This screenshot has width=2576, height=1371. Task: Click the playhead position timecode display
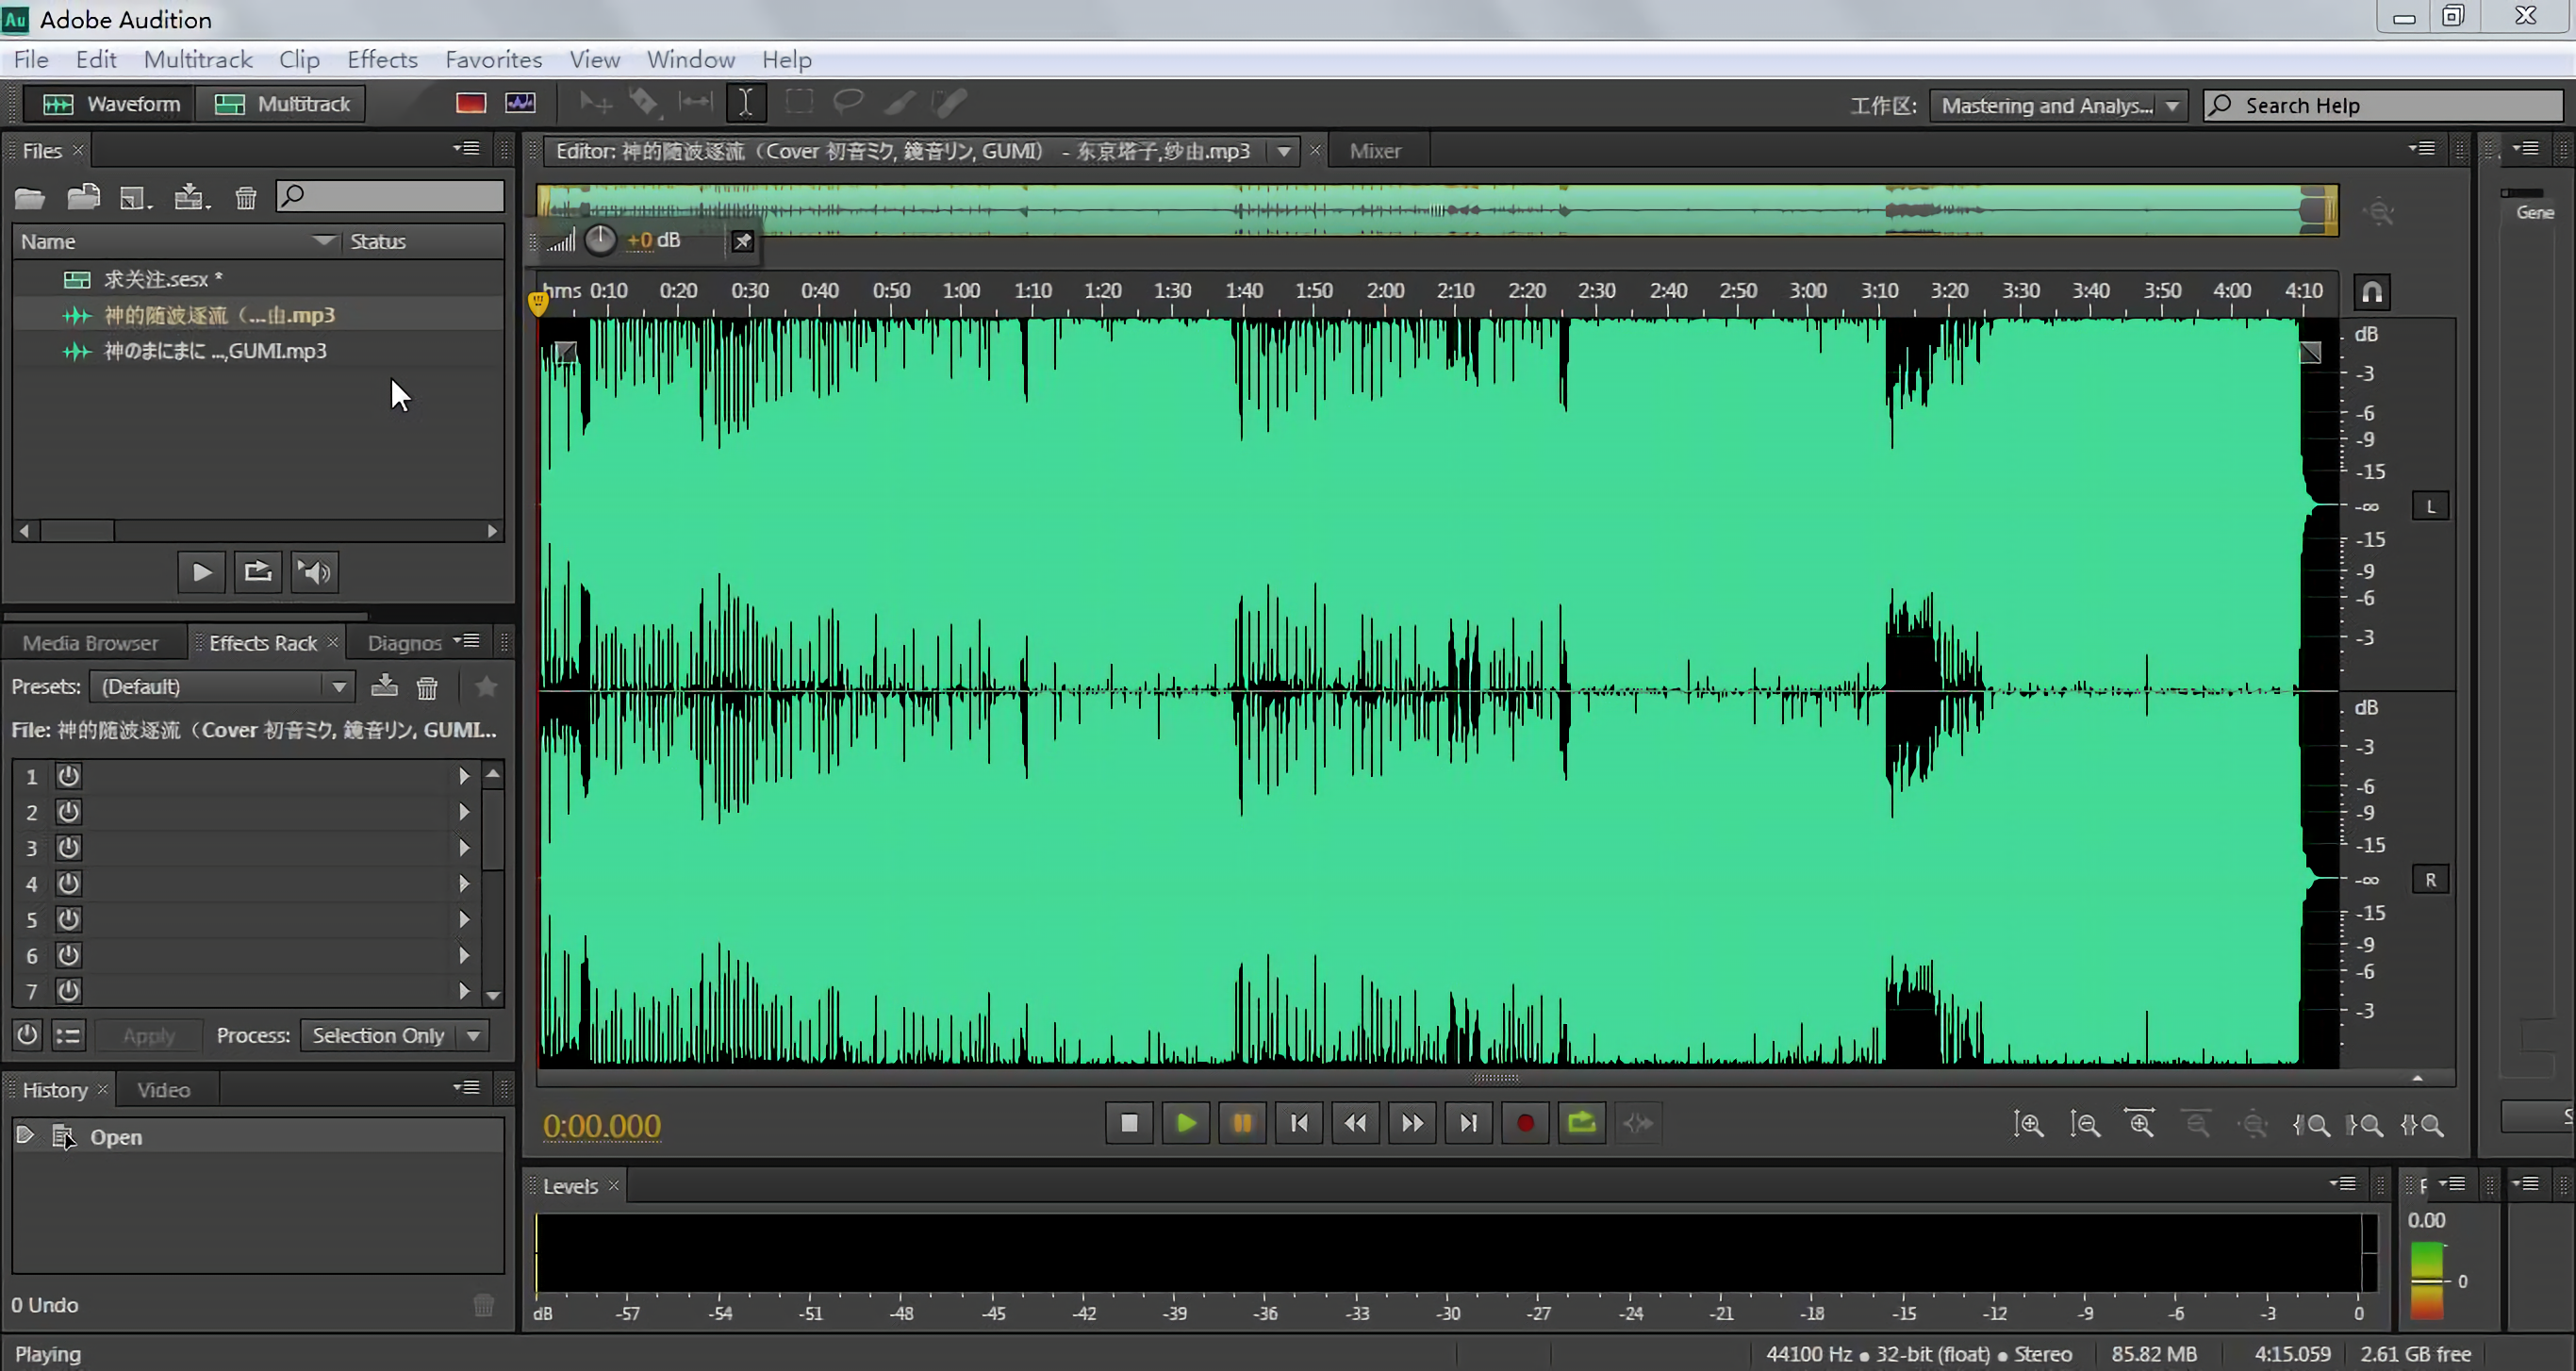click(x=602, y=1124)
